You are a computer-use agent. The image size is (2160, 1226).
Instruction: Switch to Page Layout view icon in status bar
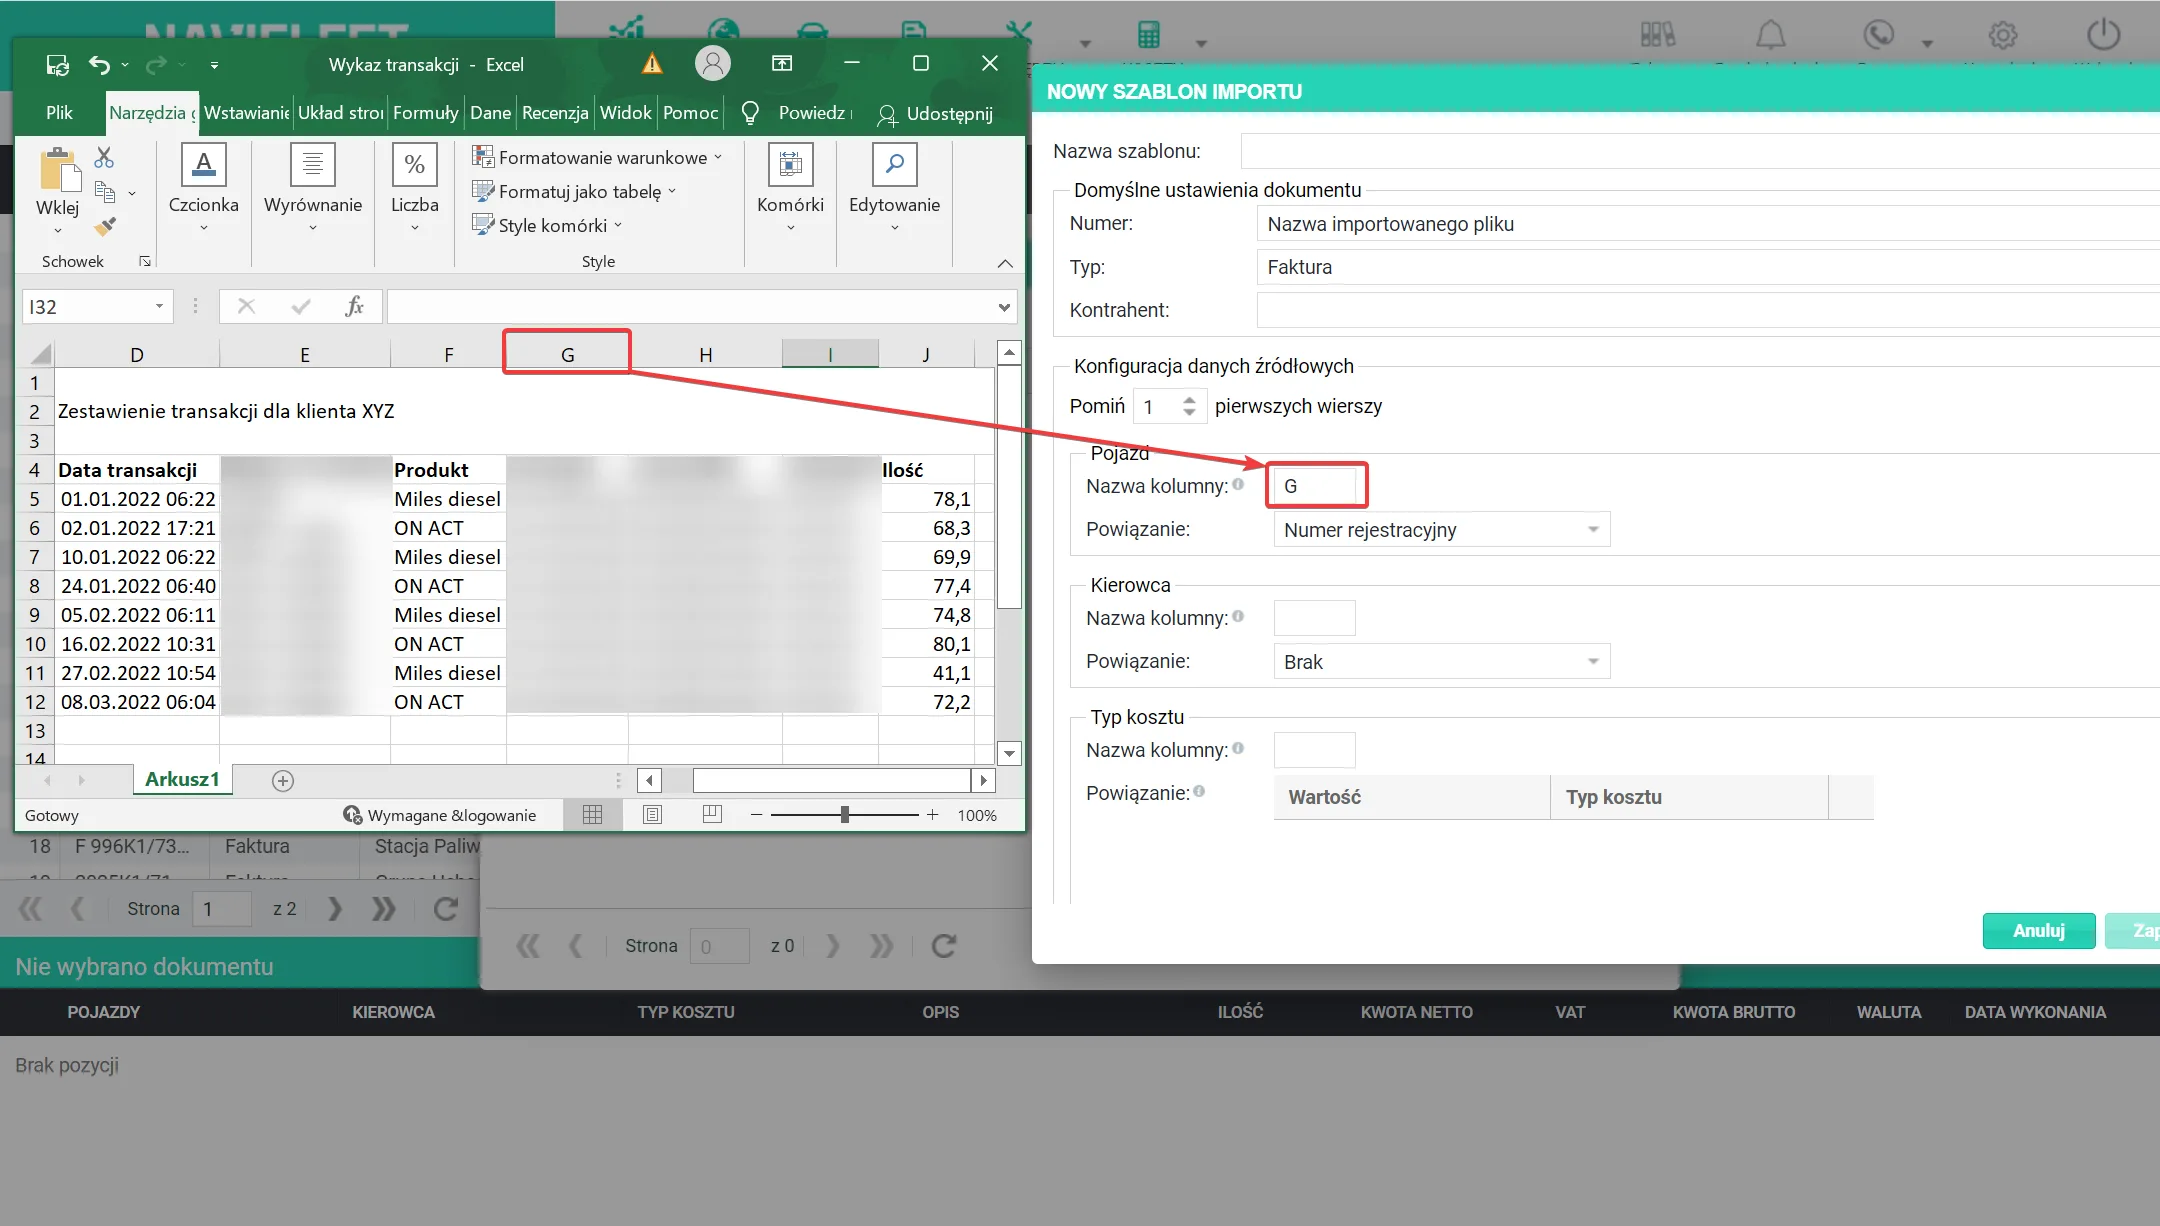[652, 815]
